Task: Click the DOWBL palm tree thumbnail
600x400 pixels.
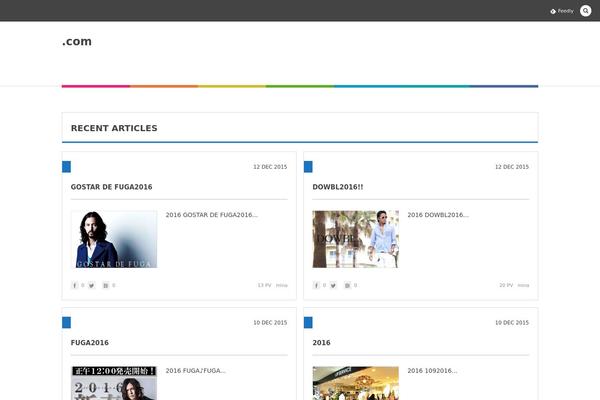Action: pos(355,239)
